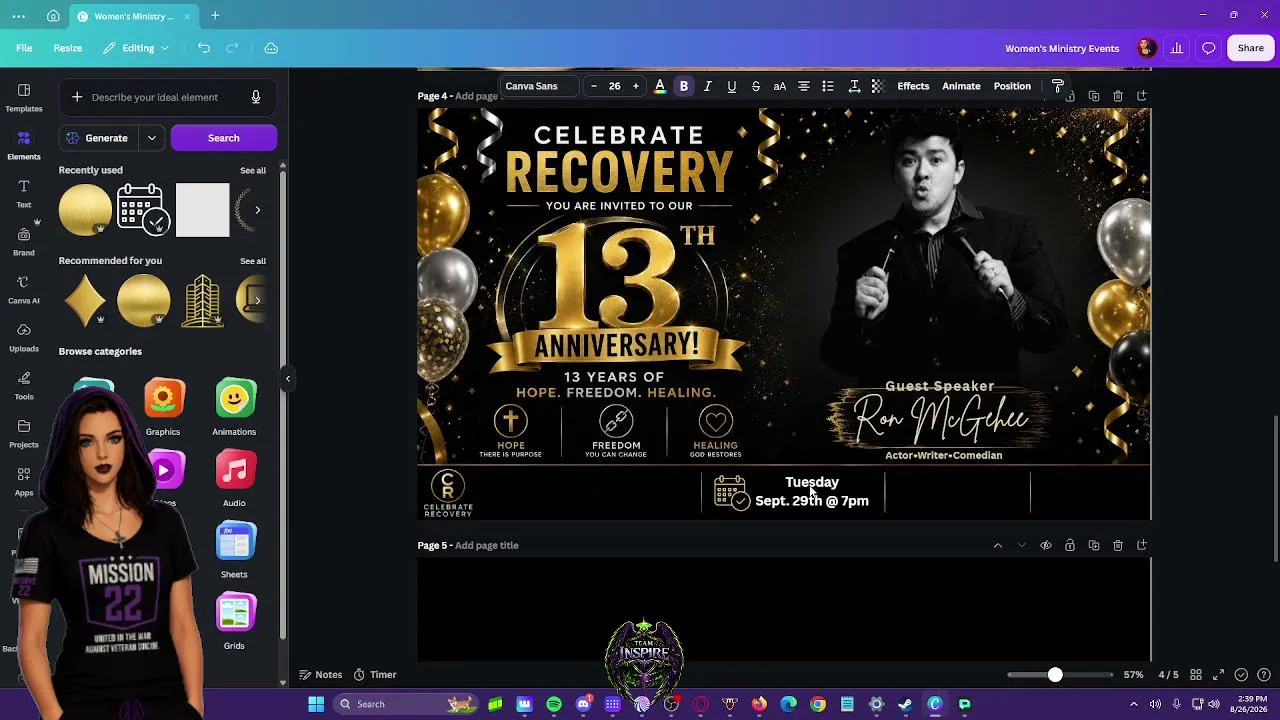The width and height of the screenshot is (1280, 720).
Task: Open grid view of pages
Action: pos(1196,675)
